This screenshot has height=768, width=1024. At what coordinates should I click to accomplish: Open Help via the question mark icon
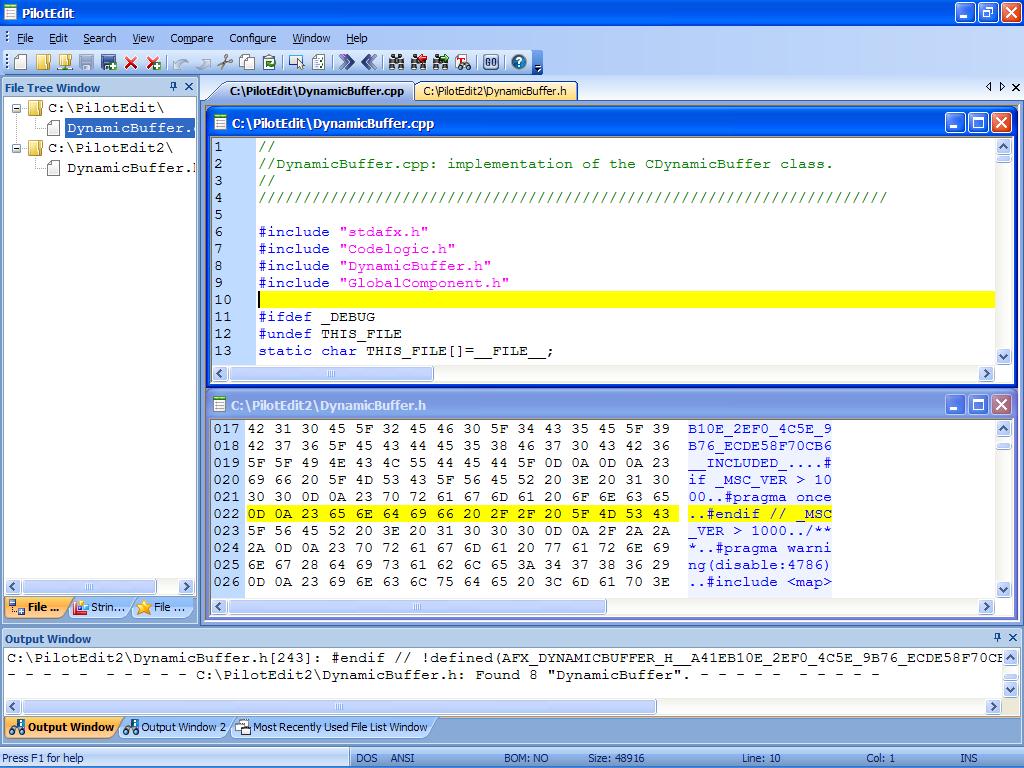point(518,62)
